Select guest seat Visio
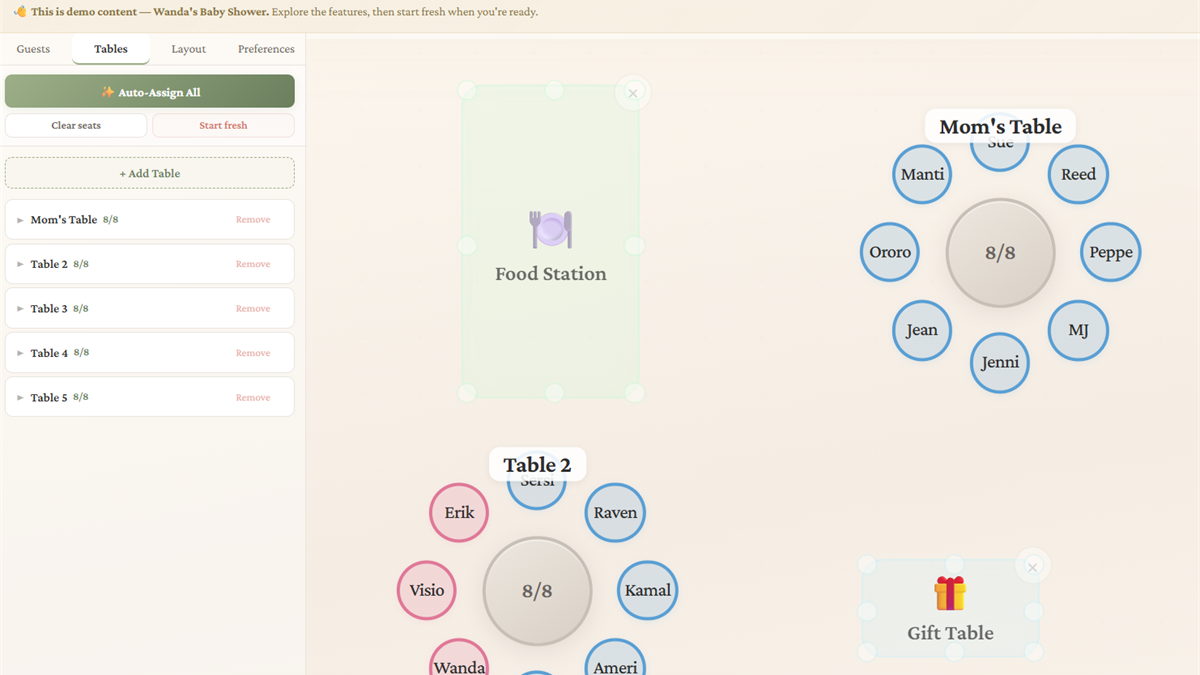This screenshot has height=675, width=1200. (x=427, y=590)
